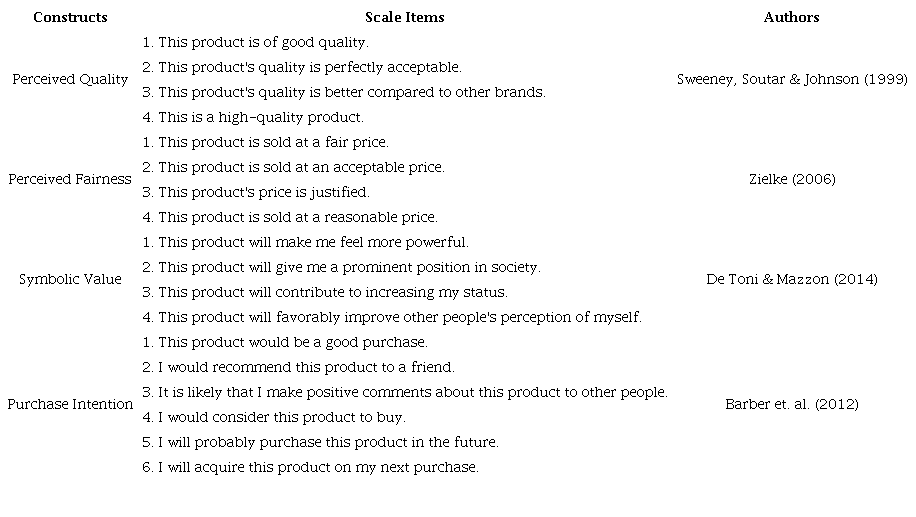The image size is (916, 517).
Task: Select the Symbolic Value construct label
Action: click(70, 279)
